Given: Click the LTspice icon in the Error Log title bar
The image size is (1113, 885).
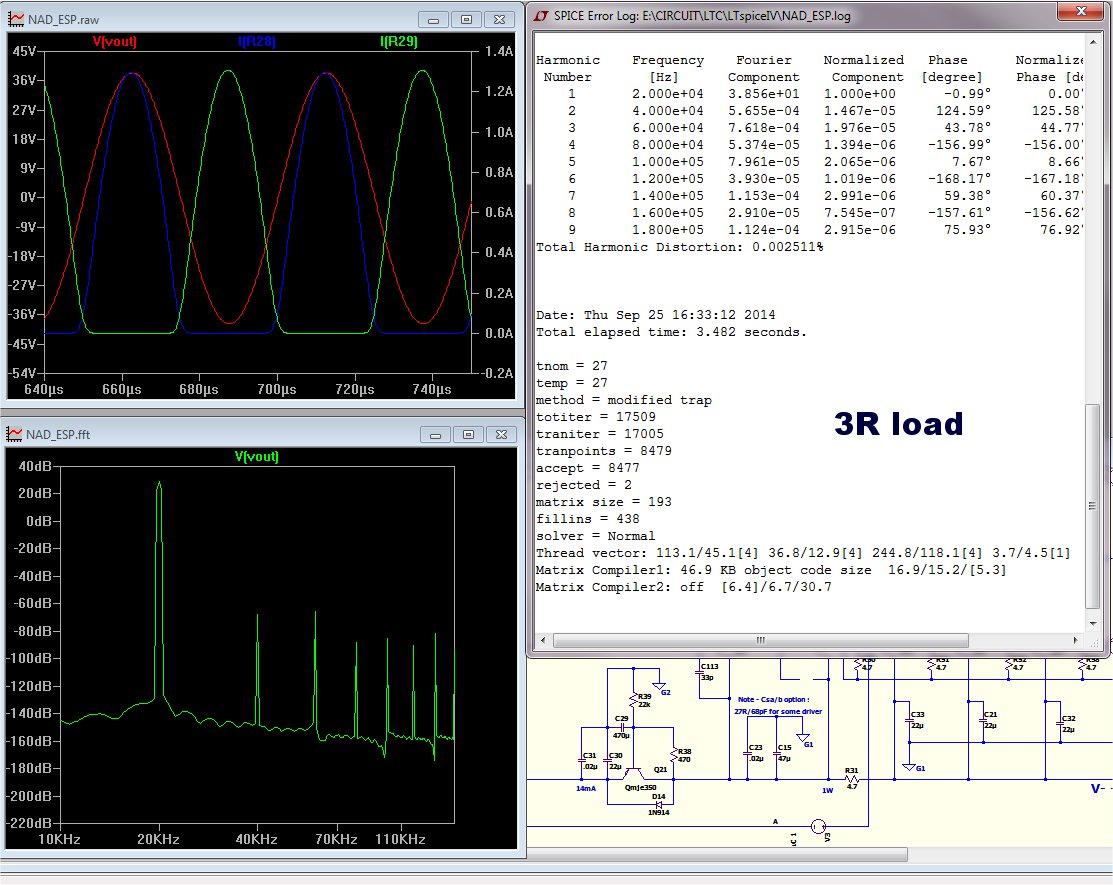Looking at the screenshot, I should point(542,16).
